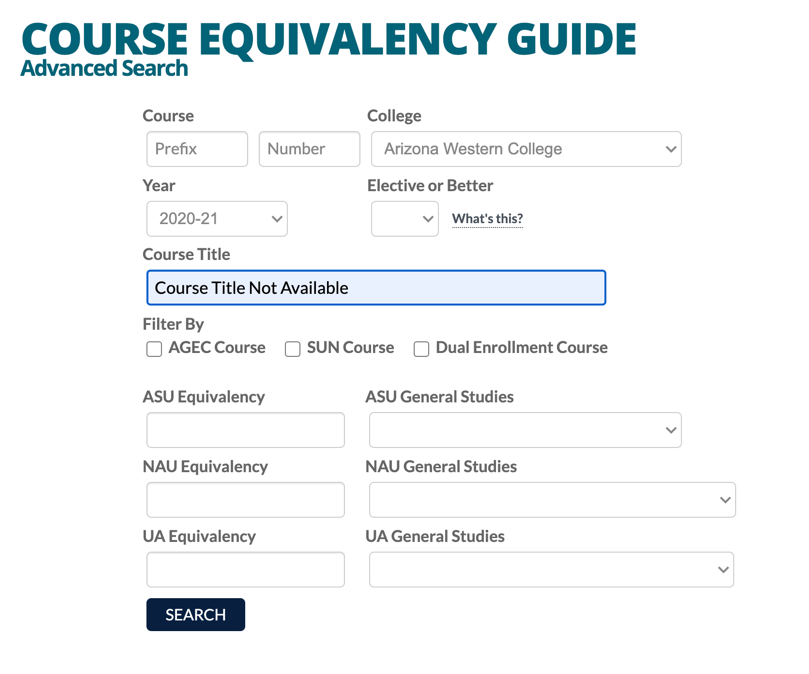The height and width of the screenshot is (674, 809).
Task: Toggle the Dual Enrollment Course checkbox
Action: point(422,349)
